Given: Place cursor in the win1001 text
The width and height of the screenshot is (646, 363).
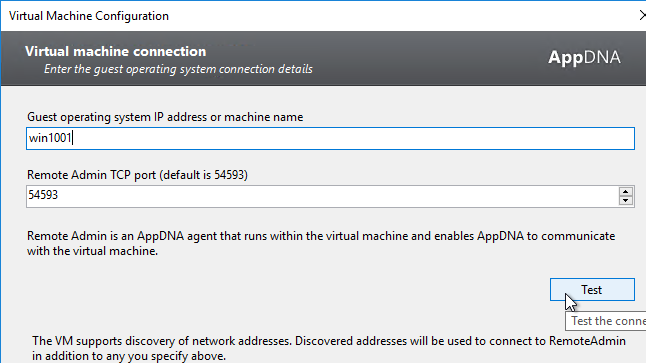Looking at the screenshot, I should (50, 138).
